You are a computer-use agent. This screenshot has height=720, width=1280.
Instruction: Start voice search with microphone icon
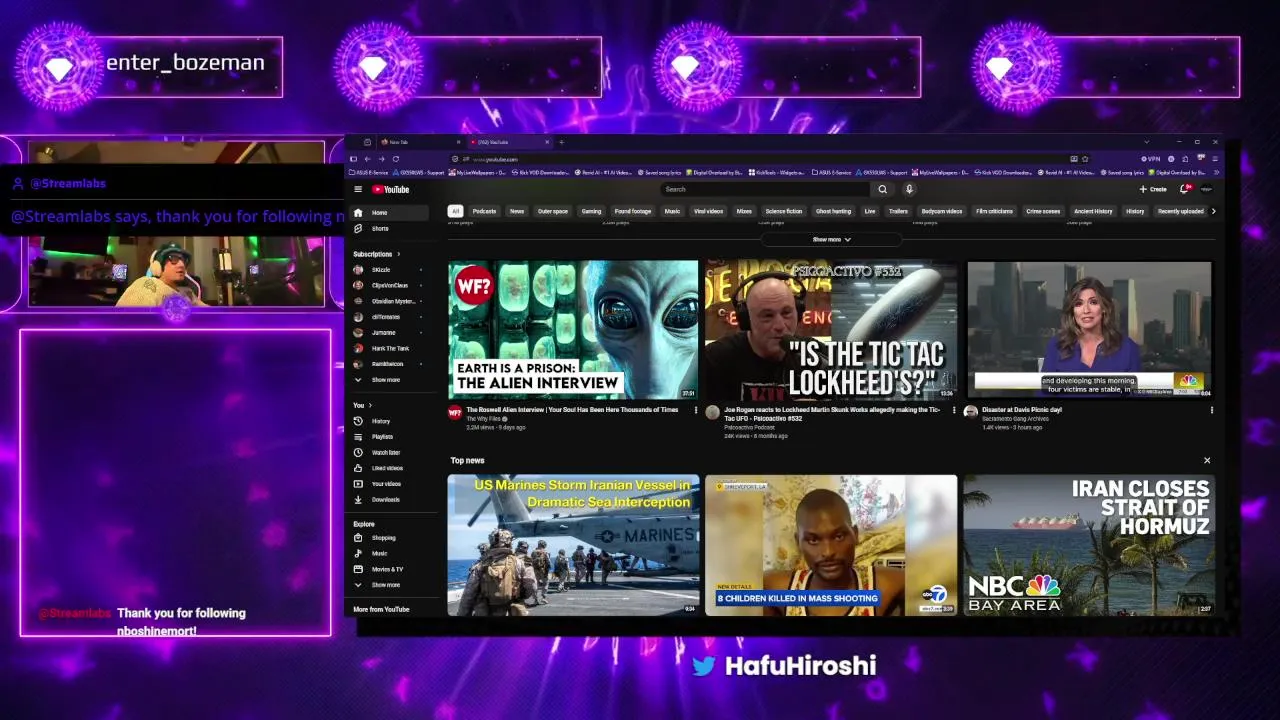tap(909, 189)
